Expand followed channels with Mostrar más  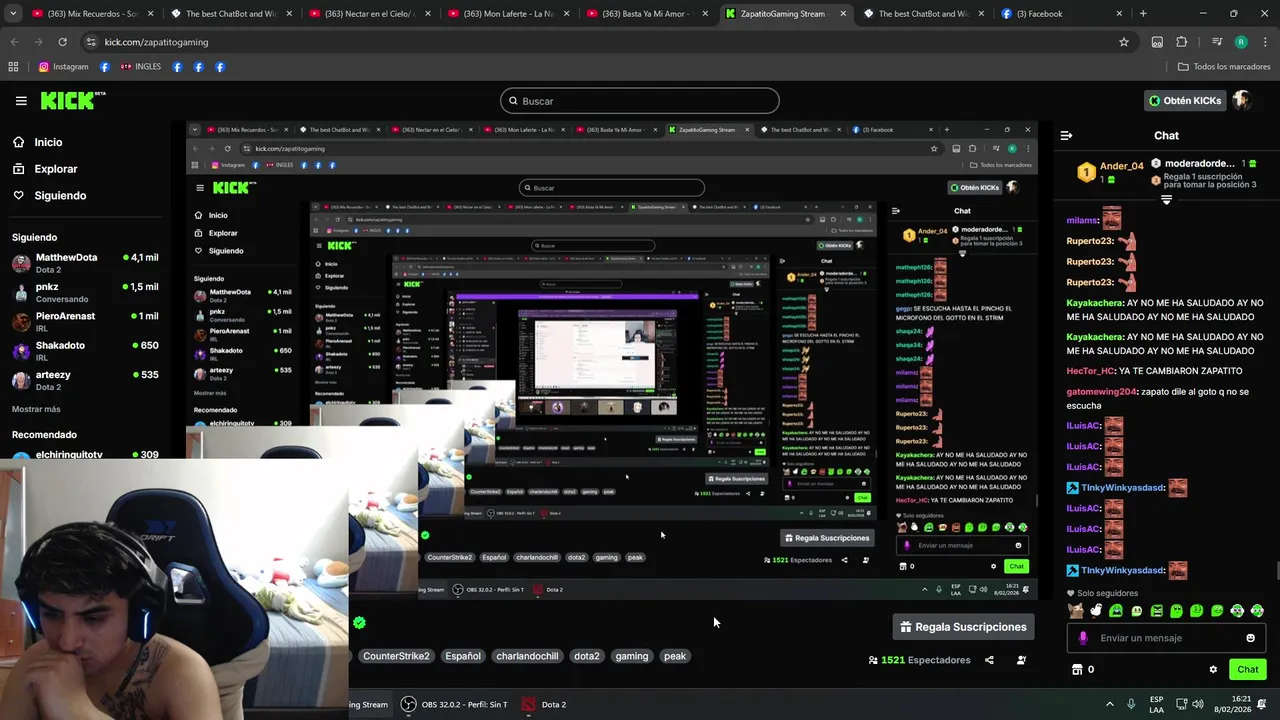(36, 409)
